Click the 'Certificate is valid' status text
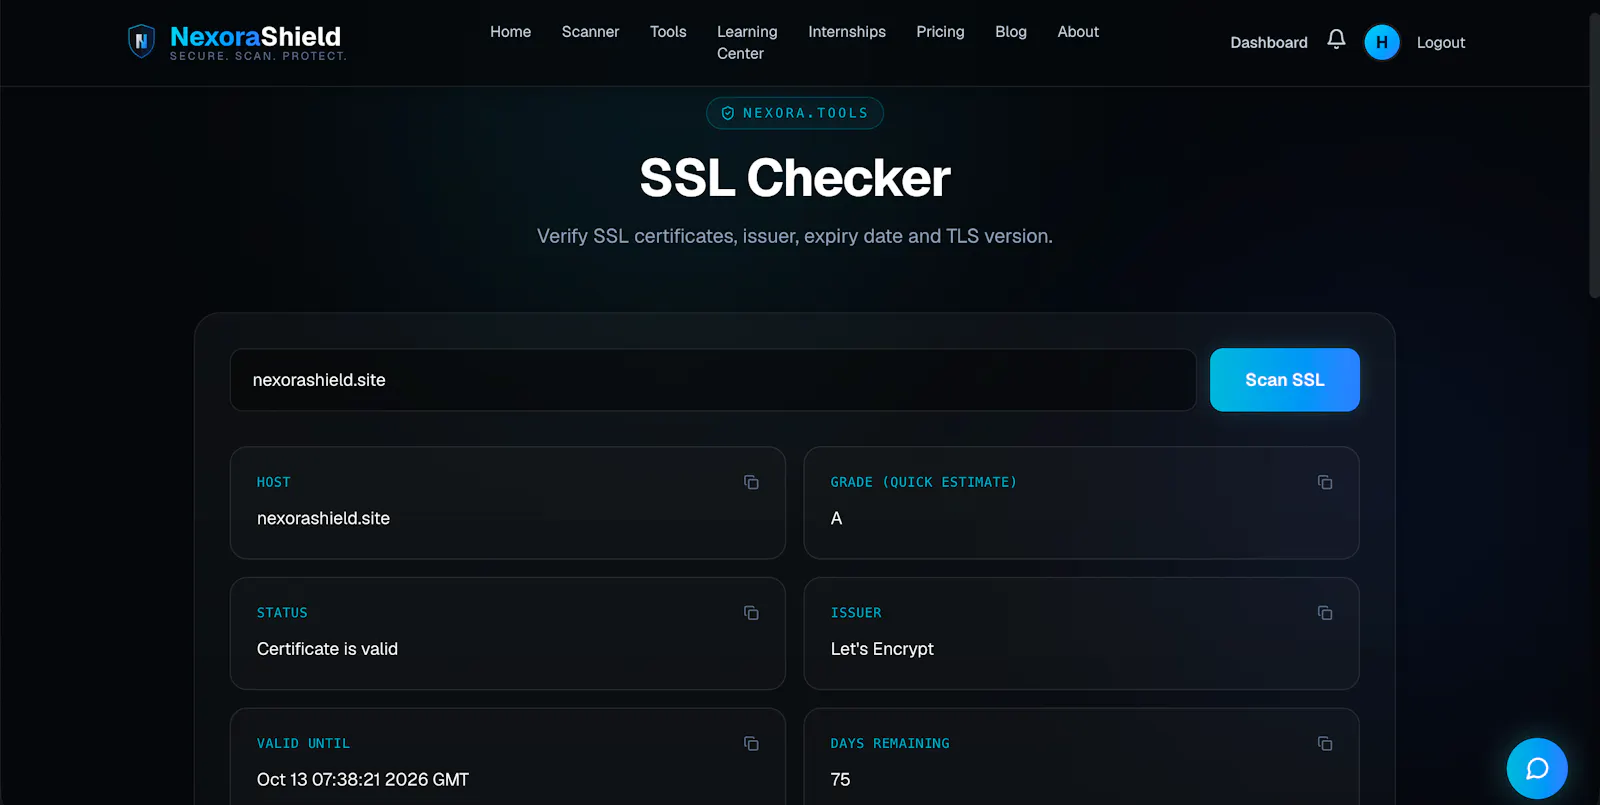The width and height of the screenshot is (1600, 805). 327,649
